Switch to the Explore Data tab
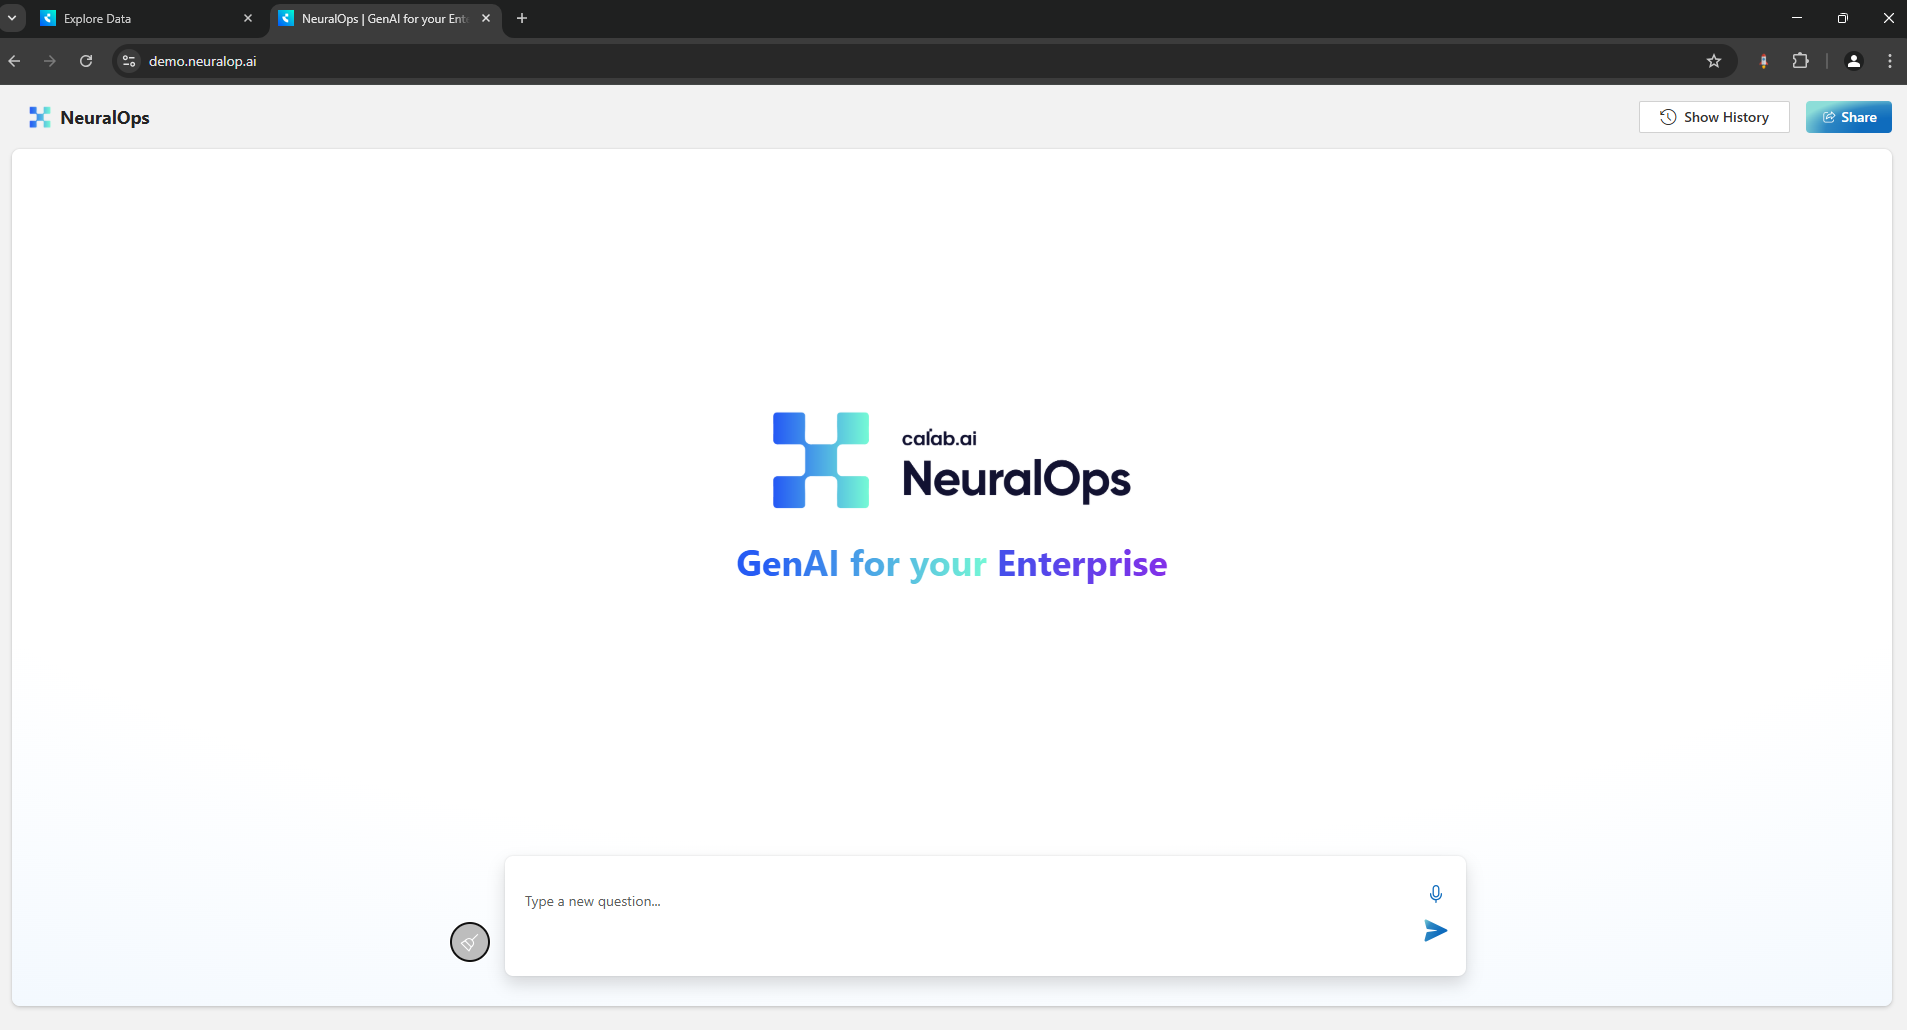 [x=148, y=18]
